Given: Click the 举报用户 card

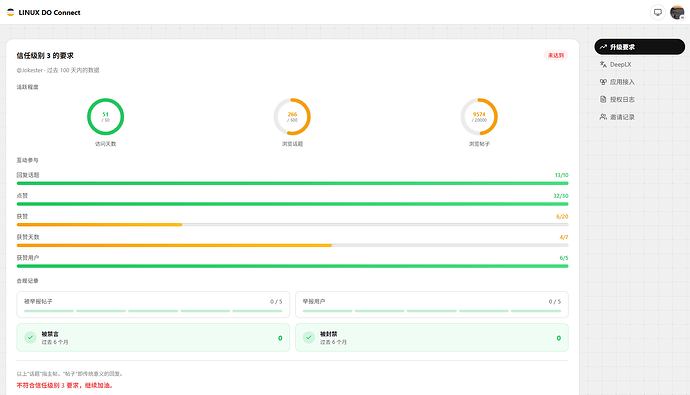Looking at the screenshot, I should (x=432, y=304).
